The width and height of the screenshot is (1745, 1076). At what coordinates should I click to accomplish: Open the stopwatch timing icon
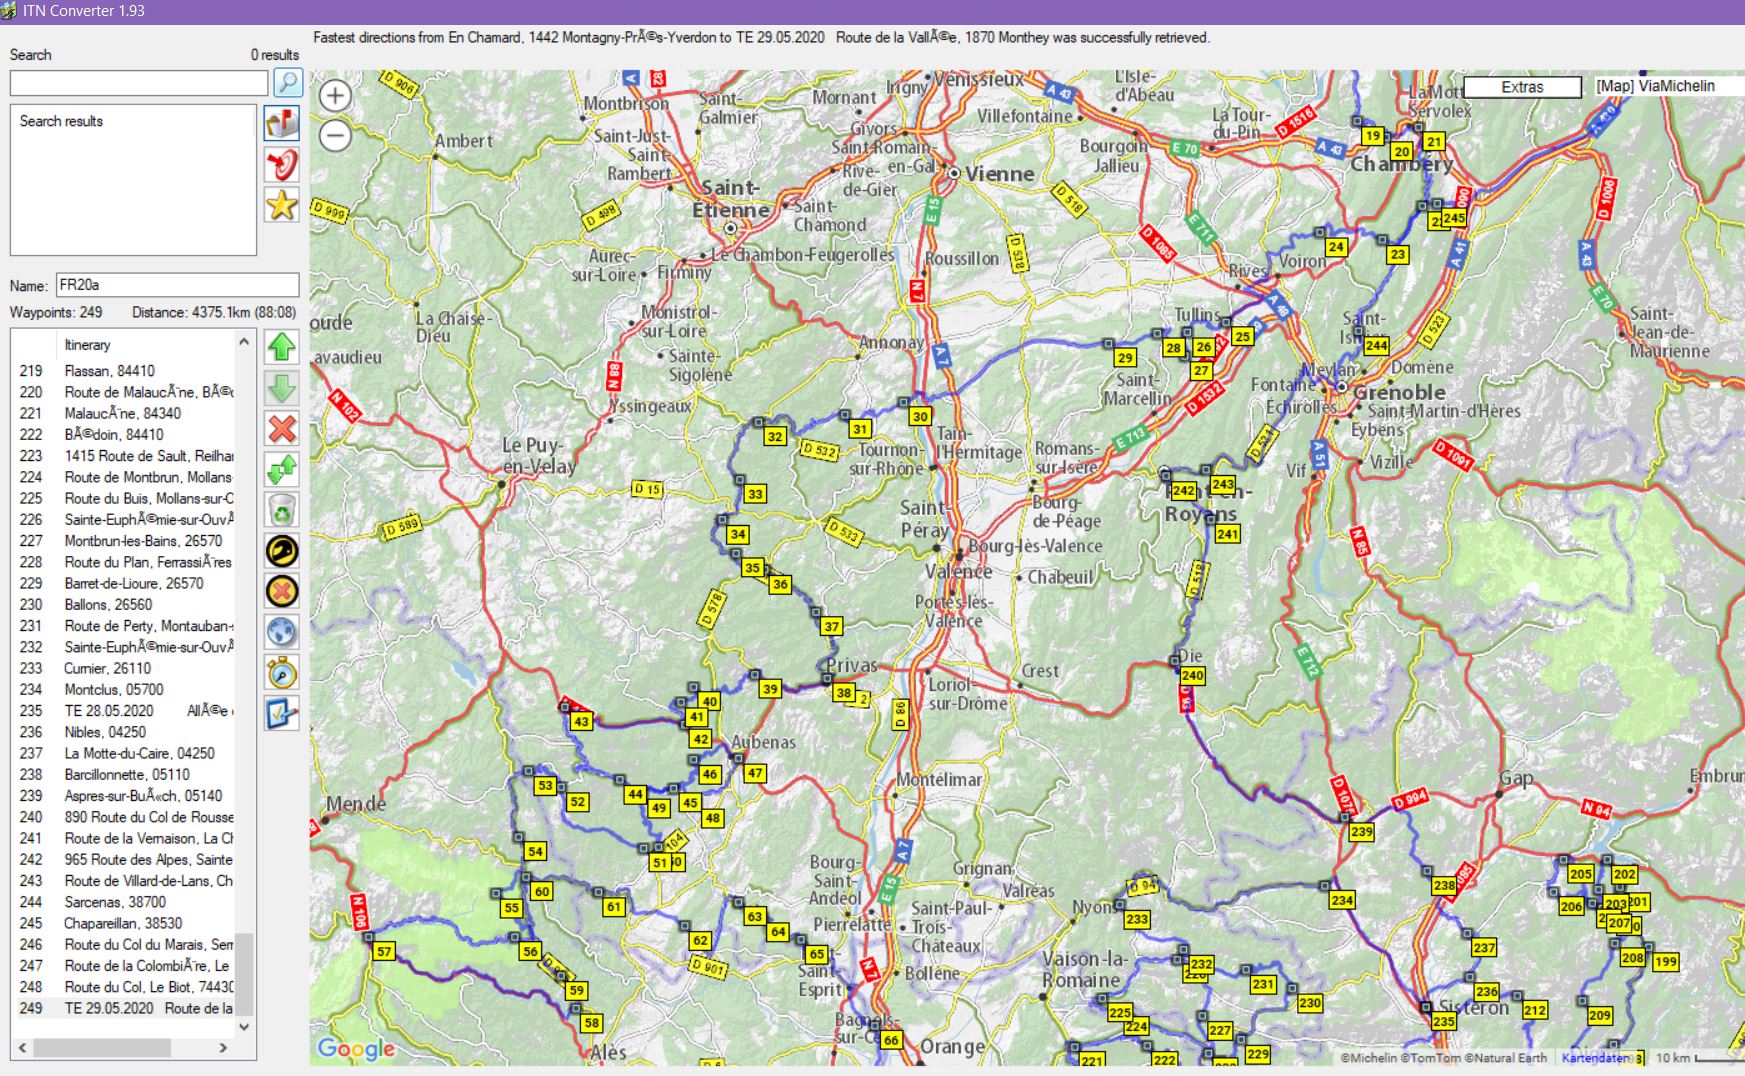282,673
